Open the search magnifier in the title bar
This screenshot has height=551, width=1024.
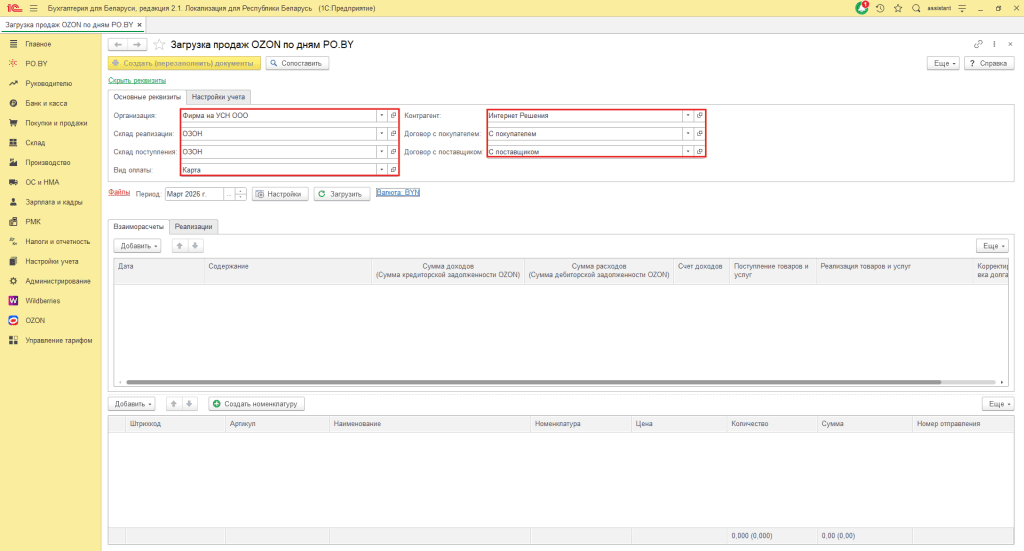(916, 8)
